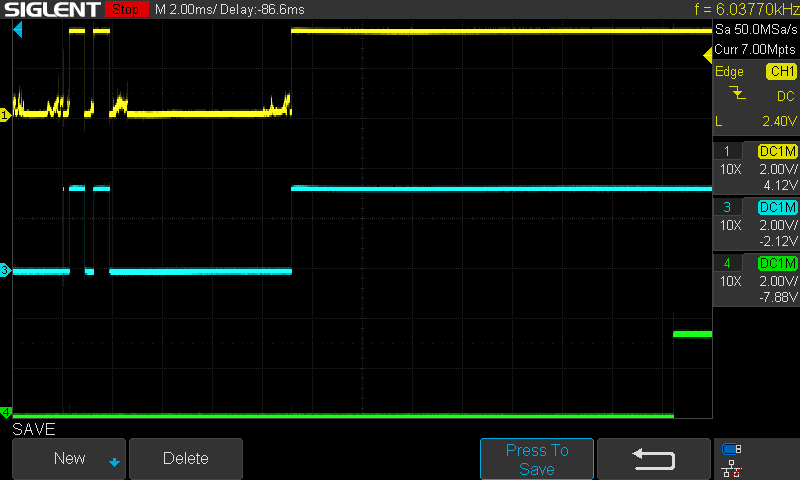
Task: Click the USB device status icon
Action: [x=732, y=449]
